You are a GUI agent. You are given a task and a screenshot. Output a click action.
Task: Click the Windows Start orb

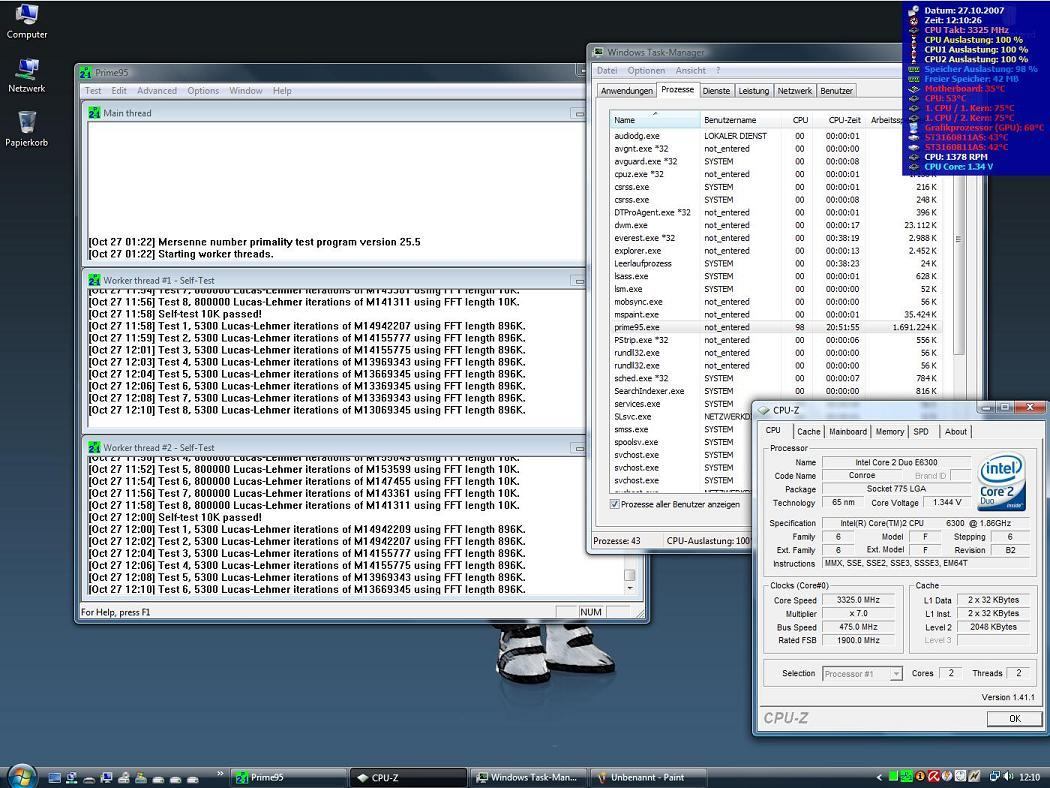pos(21,777)
